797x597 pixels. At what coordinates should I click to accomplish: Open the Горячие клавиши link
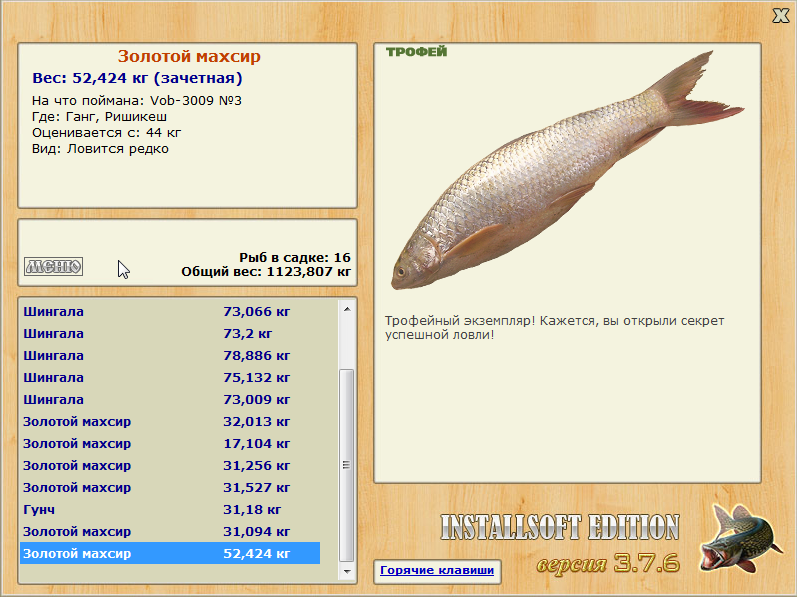(x=437, y=570)
